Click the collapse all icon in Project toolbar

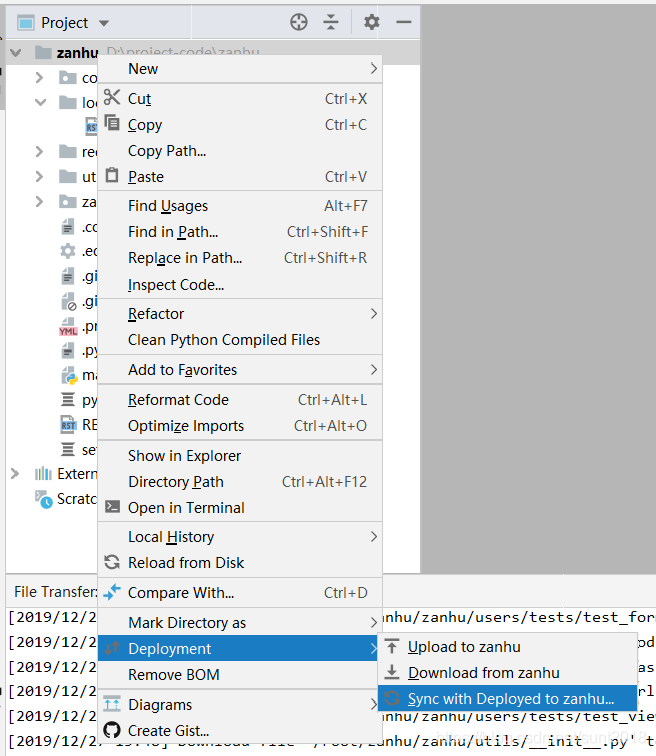click(331, 22)
